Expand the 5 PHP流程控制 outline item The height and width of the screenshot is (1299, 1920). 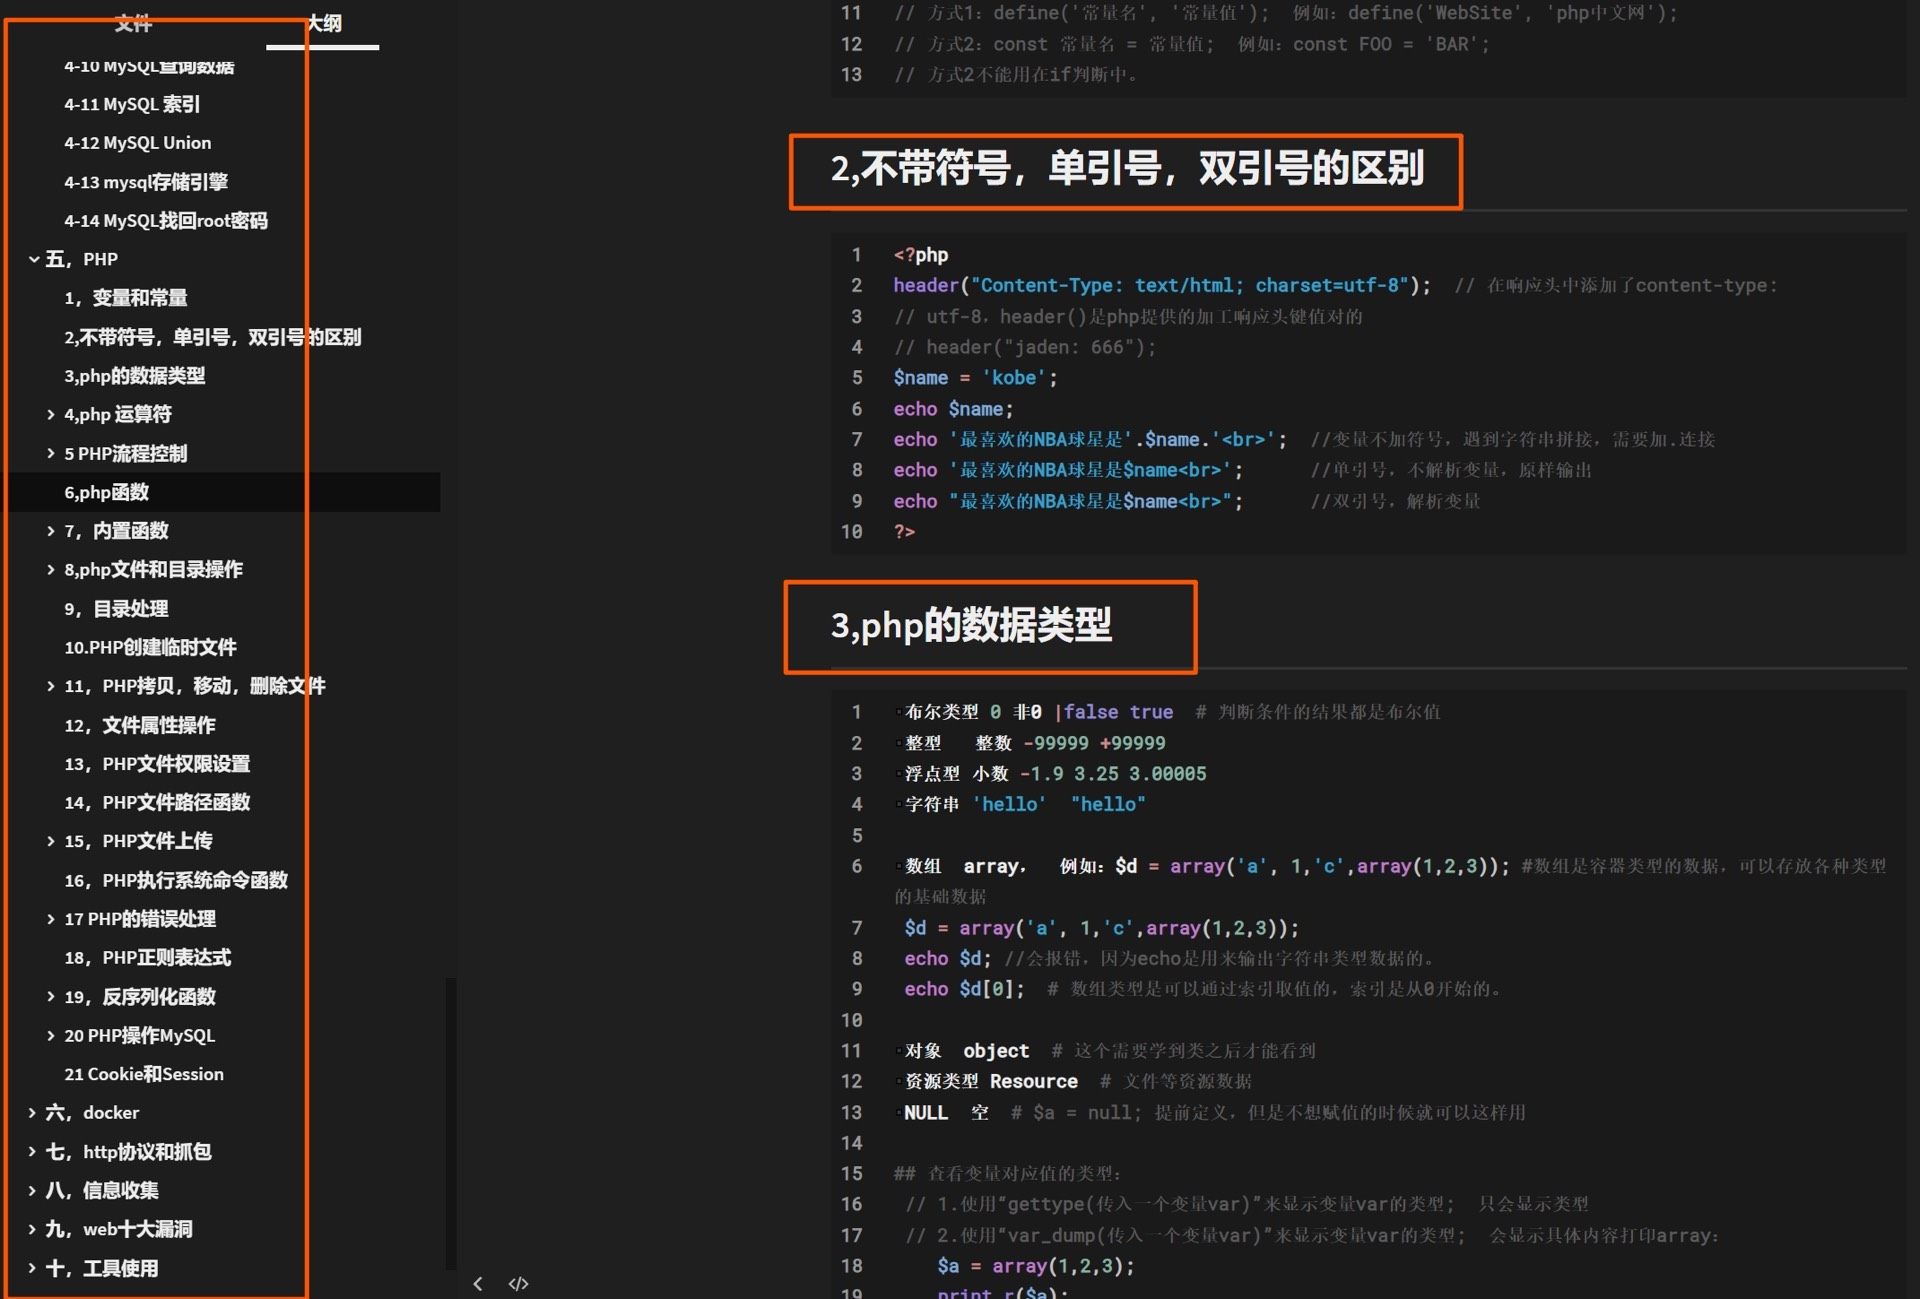click(x=51, y=453)
